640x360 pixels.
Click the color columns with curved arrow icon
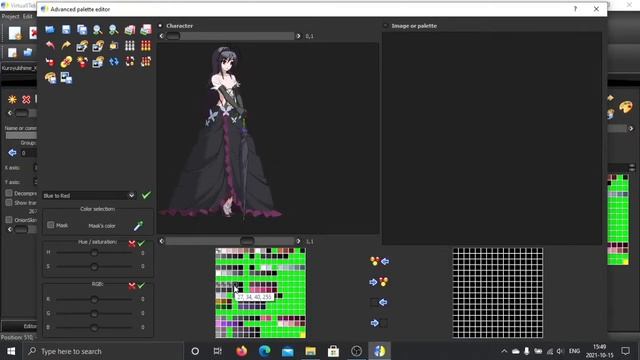[x=146, y=62]
